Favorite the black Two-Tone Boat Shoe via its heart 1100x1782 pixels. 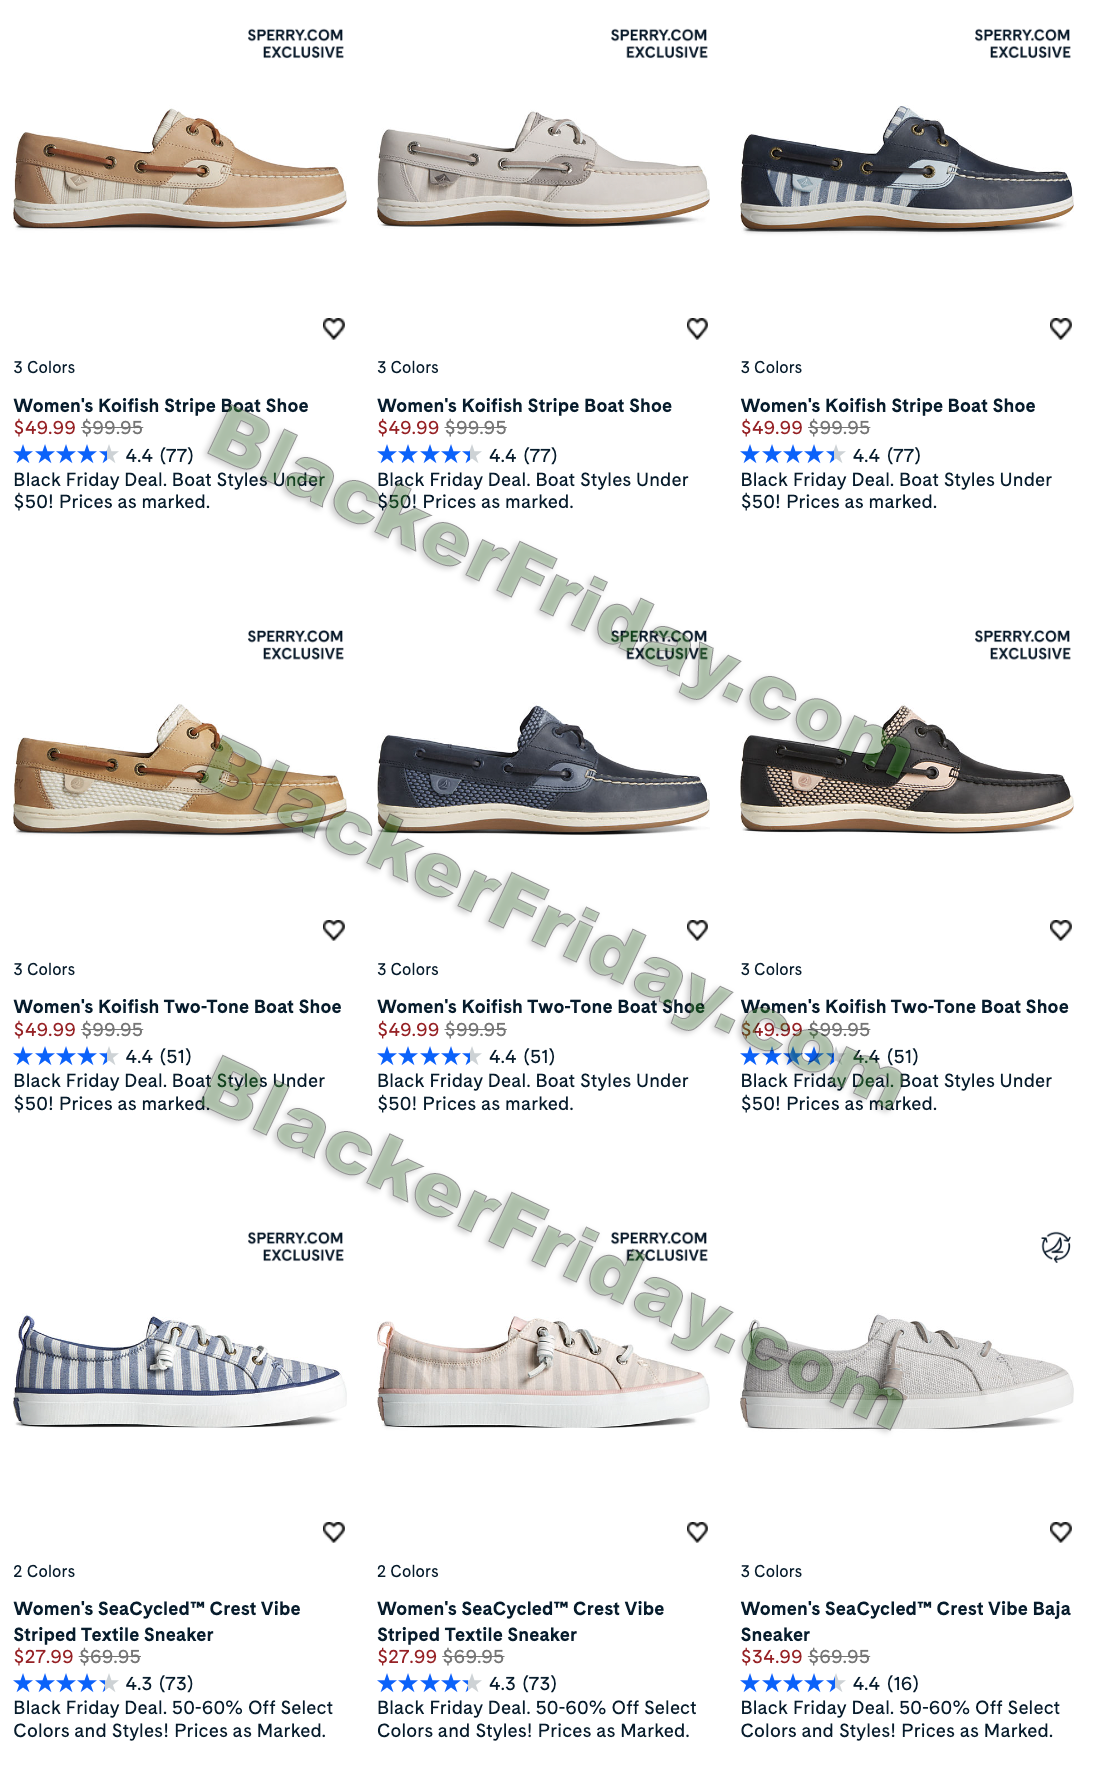[x=1061, y=930]
